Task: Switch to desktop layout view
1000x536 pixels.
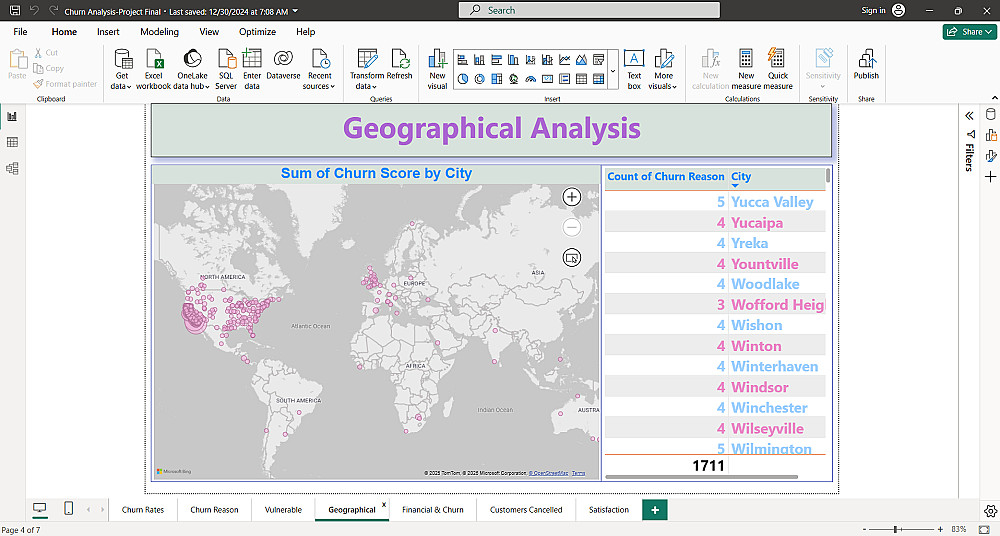Action: [x=40, y=509]
